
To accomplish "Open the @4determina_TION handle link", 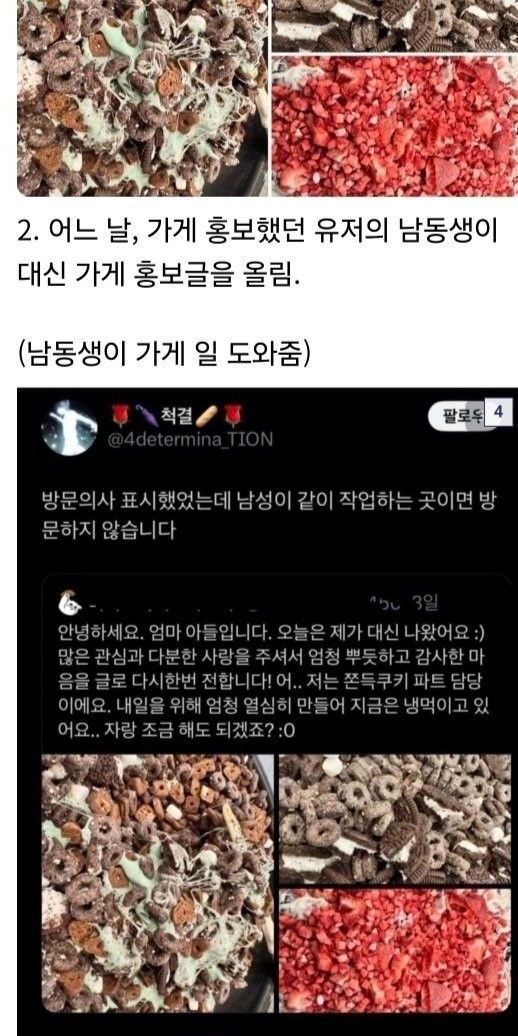I will pos(191,439).
